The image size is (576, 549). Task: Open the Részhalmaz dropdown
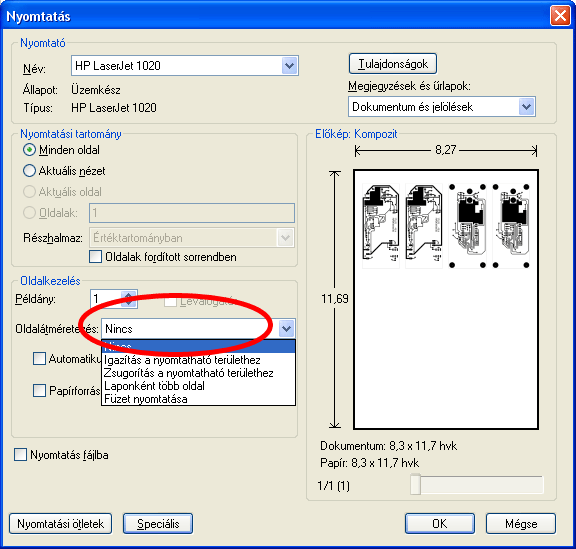286,238
